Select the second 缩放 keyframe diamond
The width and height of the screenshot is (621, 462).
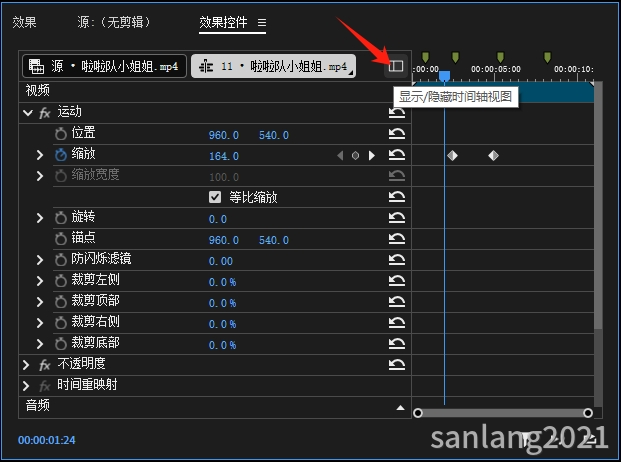pyautogui.click(x=493, y=156)
